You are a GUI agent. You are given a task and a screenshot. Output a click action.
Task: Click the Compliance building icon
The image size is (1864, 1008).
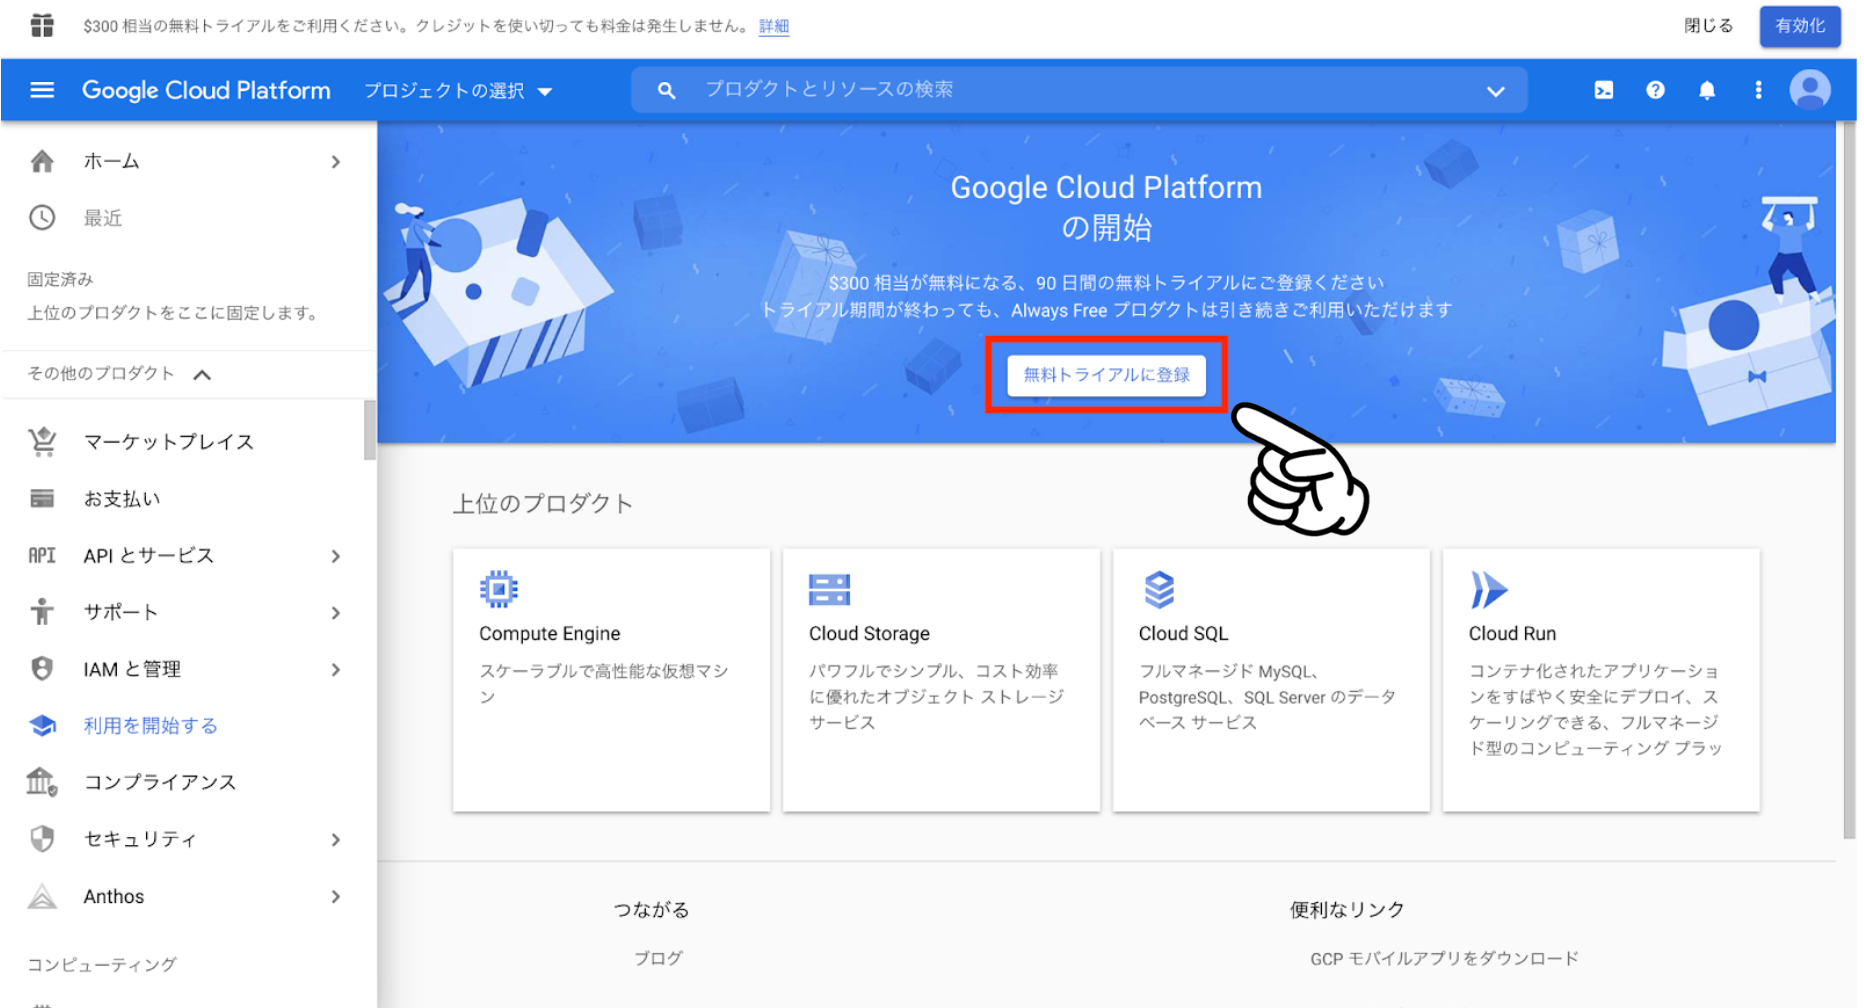[x=42, y=781]
